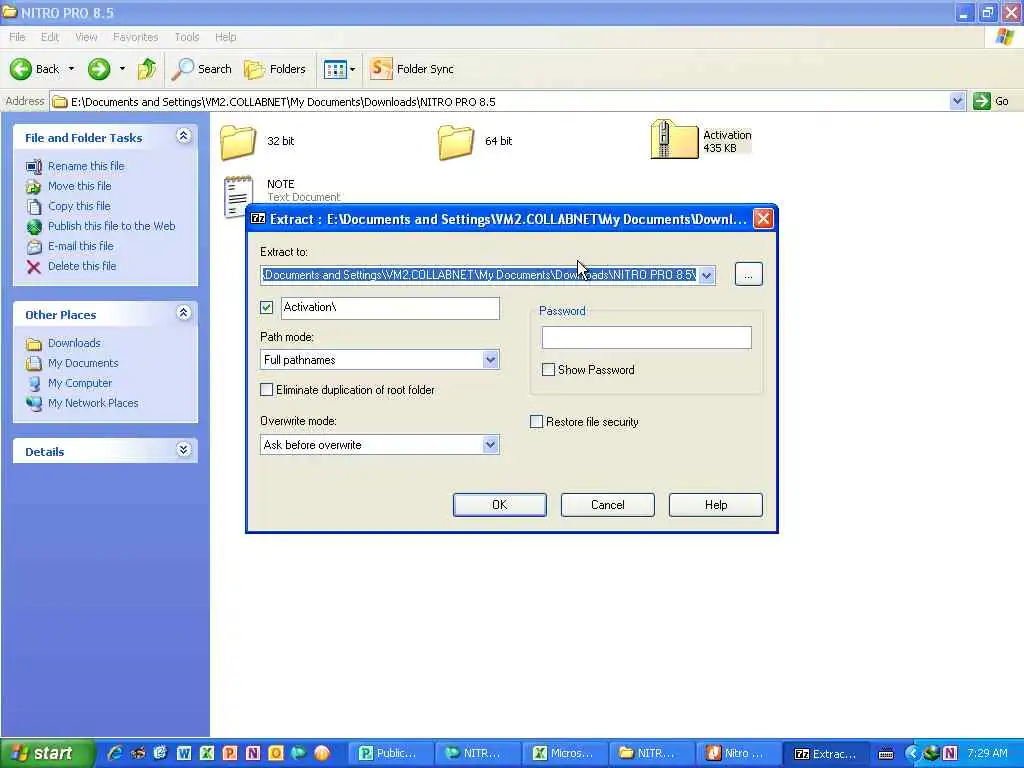Viewport: 1024px width, 768px height.
Task: Open the Path mode dropdown
Action: coord(490,360)
